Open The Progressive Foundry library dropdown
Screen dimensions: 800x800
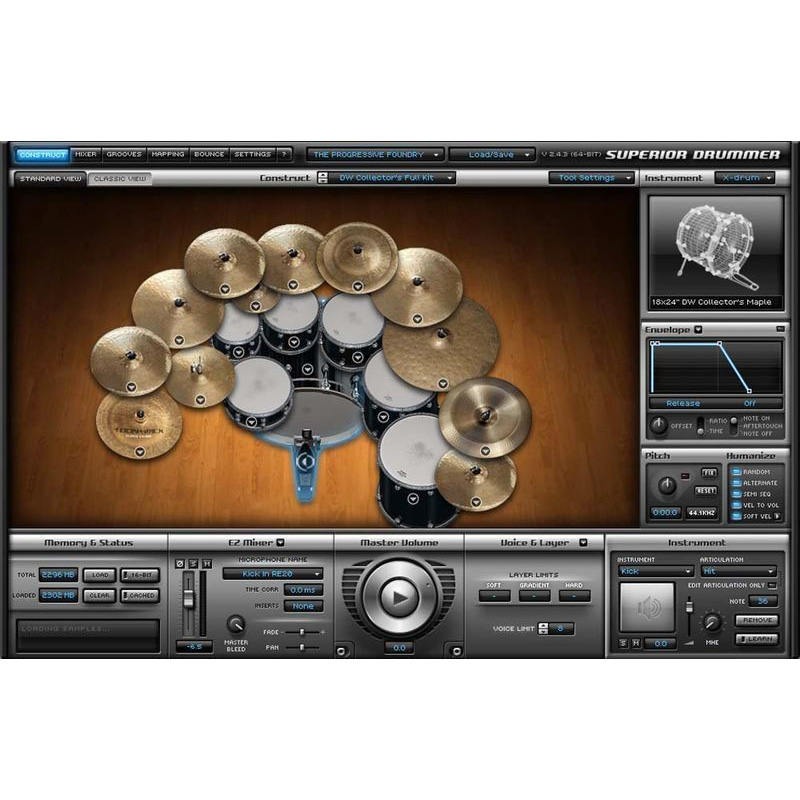tap(375, 155)
